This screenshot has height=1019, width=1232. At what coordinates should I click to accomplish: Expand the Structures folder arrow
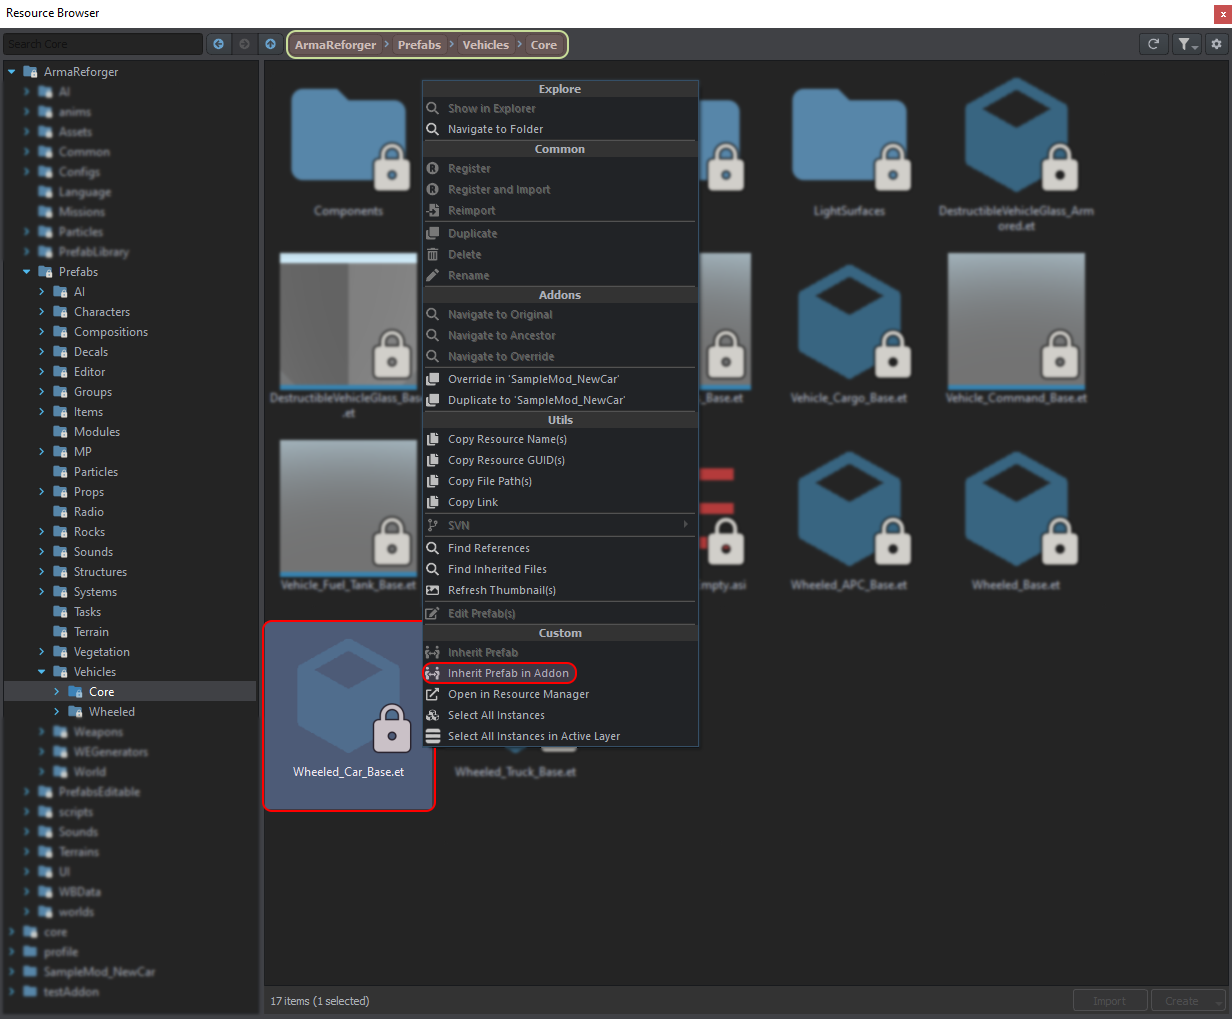point(42,572)
